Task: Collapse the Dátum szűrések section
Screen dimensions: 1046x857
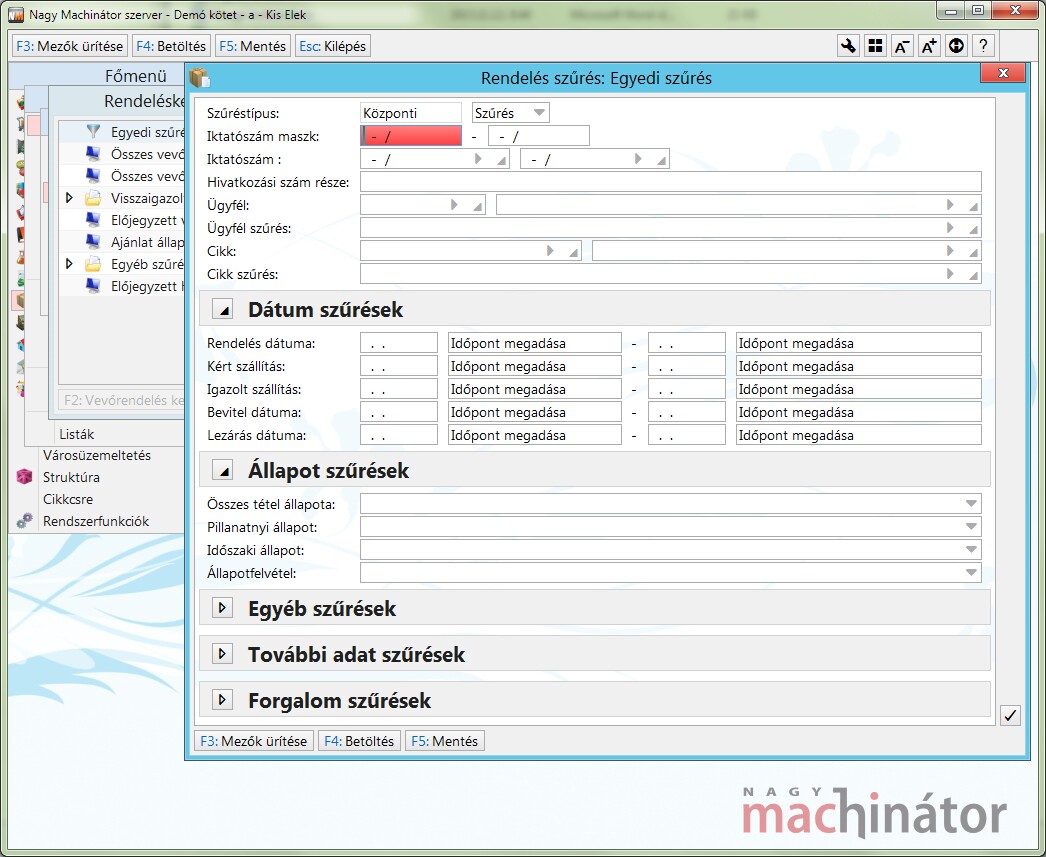Action: coord(222,309)
